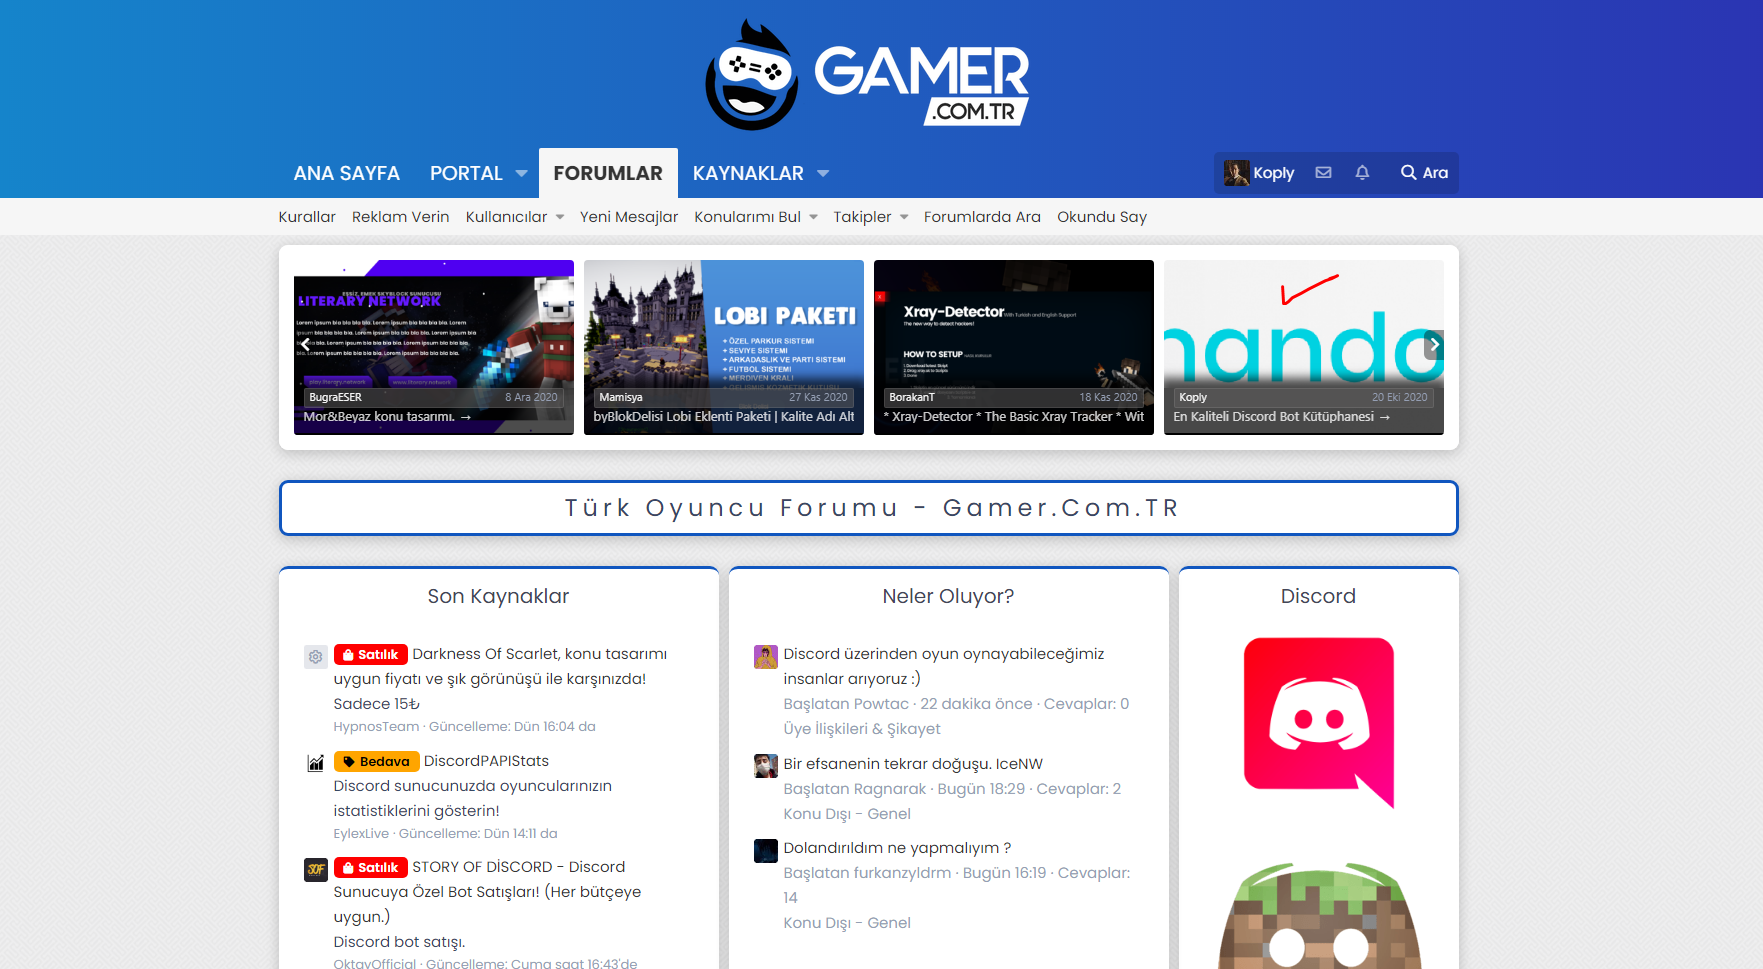
Task: Open the Kurallar menu item
Action: coord(307,217)
